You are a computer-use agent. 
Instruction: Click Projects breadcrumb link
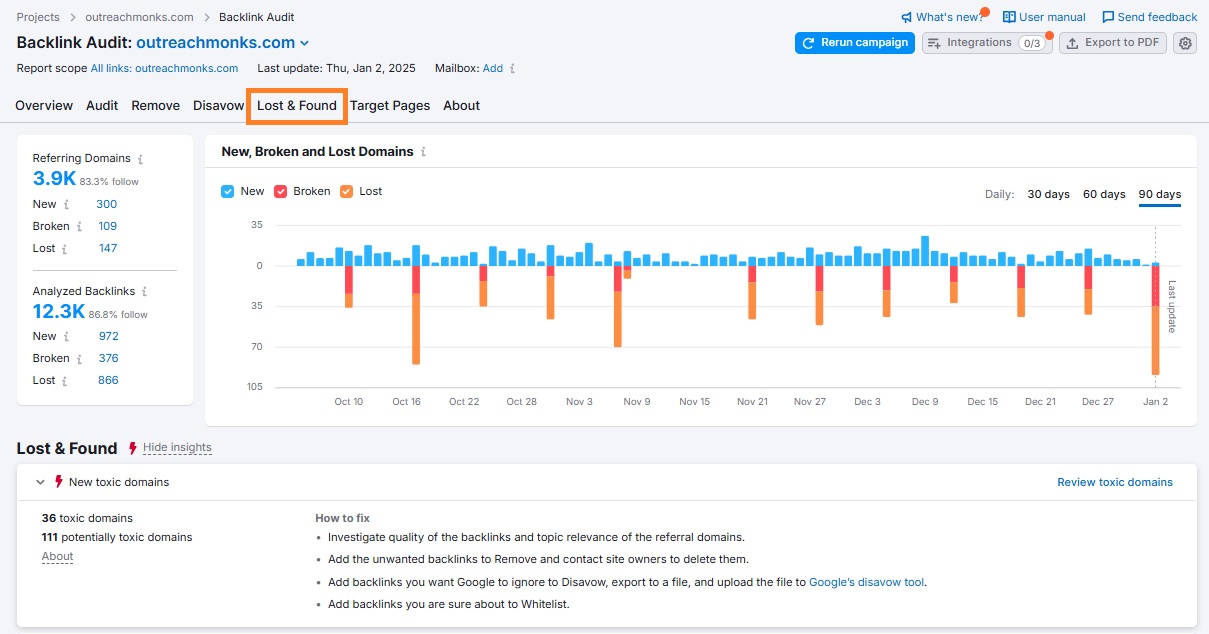[x=38, y=17]
